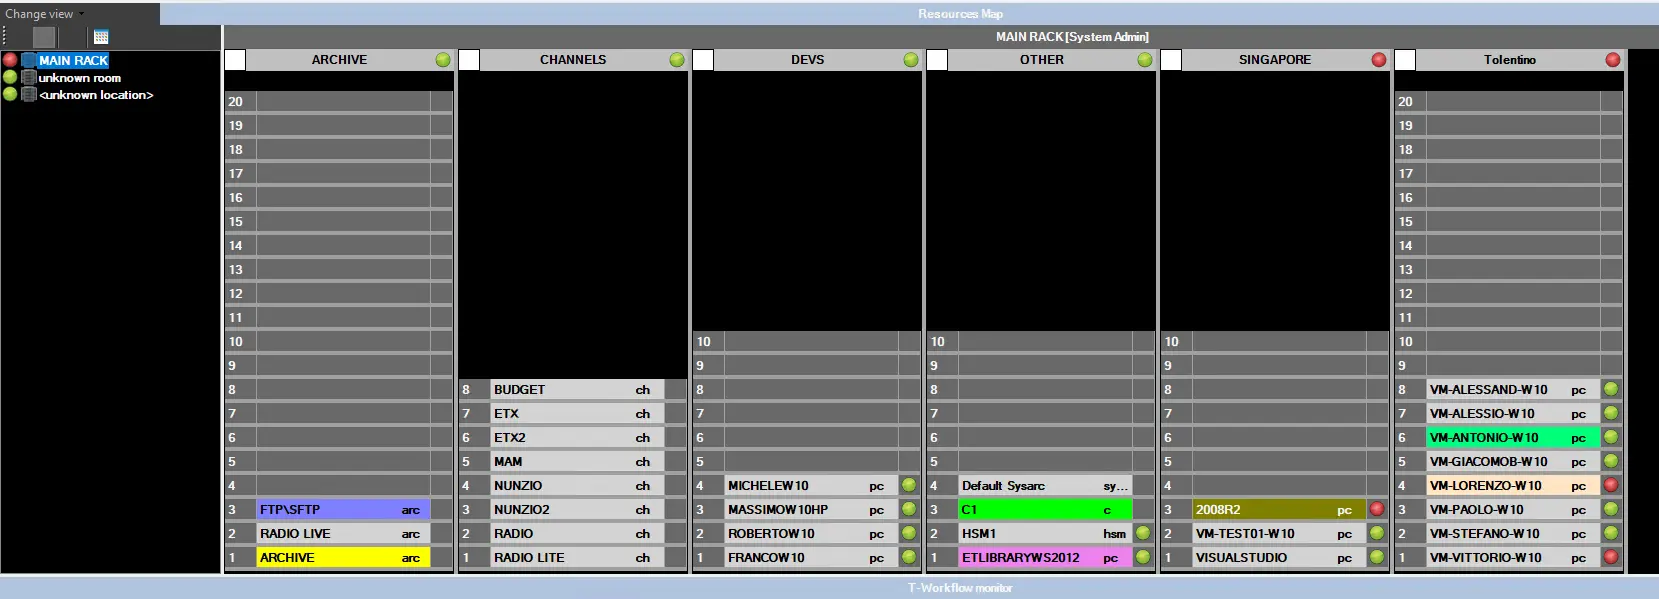Select the <unknown location> tree item
Viewport: 1659px width, 599px height.
[96, 95]
